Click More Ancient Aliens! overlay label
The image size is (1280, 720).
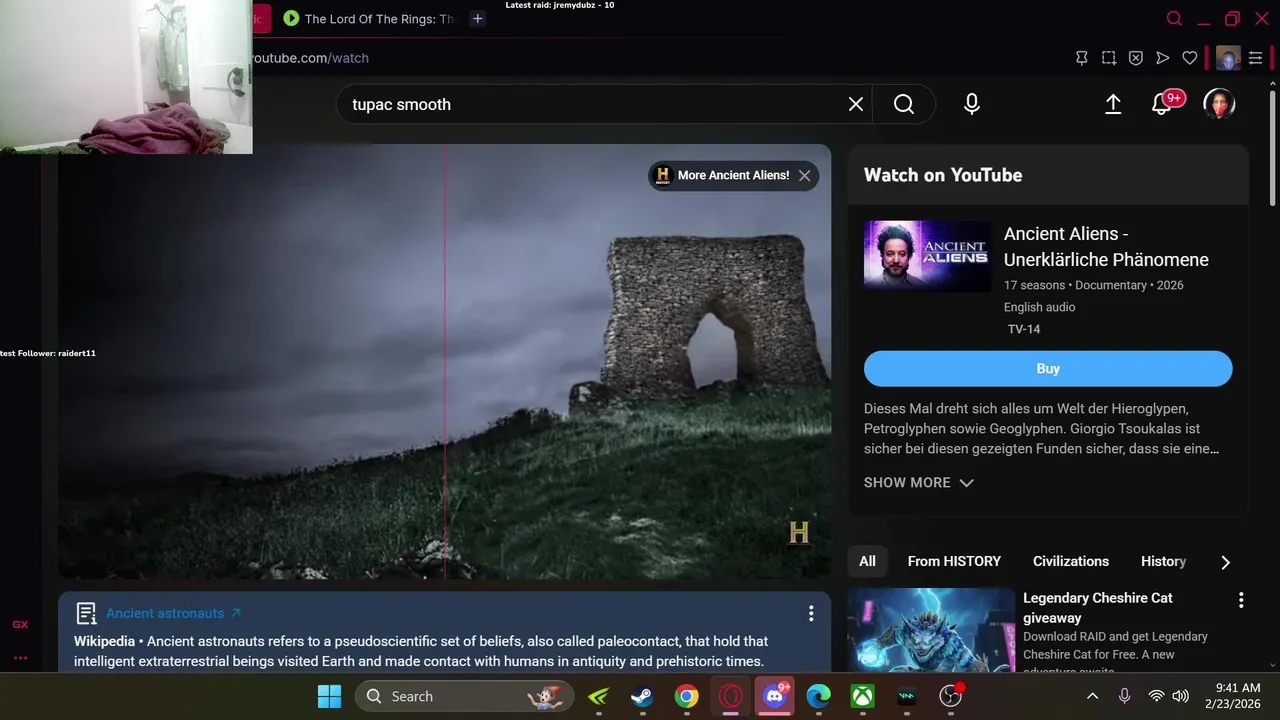coord(733,175)
